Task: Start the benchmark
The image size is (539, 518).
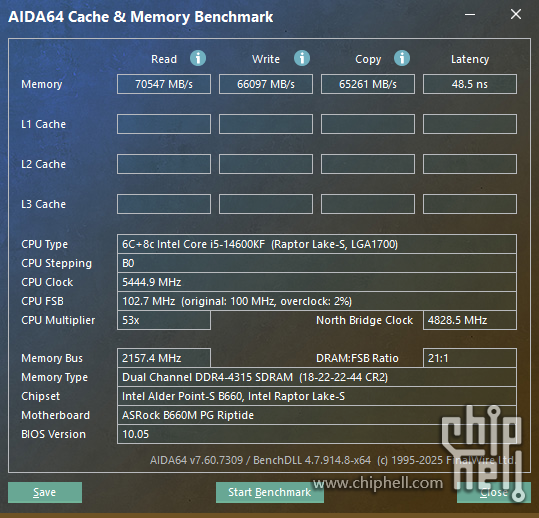Action: [270, 492]
